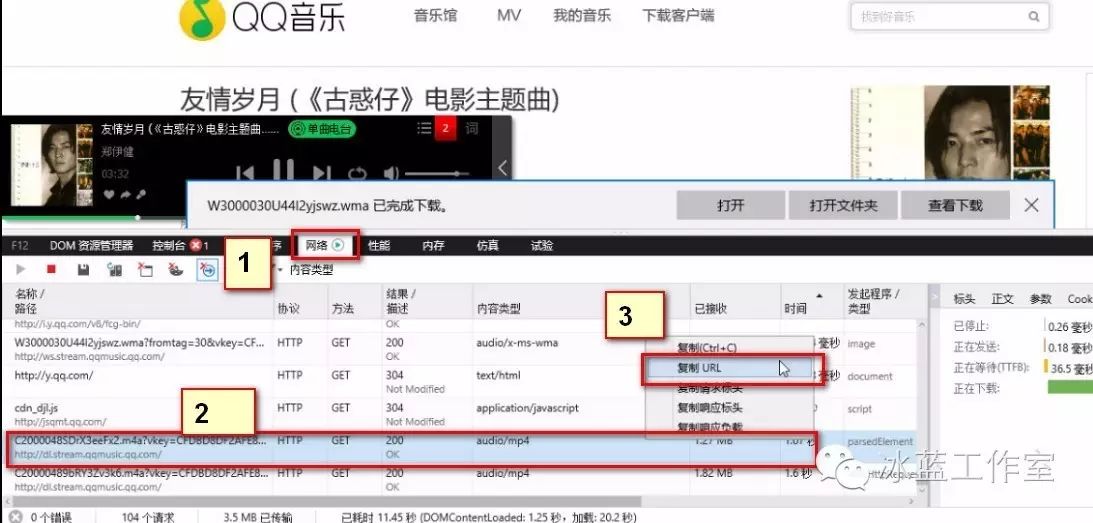Switch to 内存 tab

point(433,245)
